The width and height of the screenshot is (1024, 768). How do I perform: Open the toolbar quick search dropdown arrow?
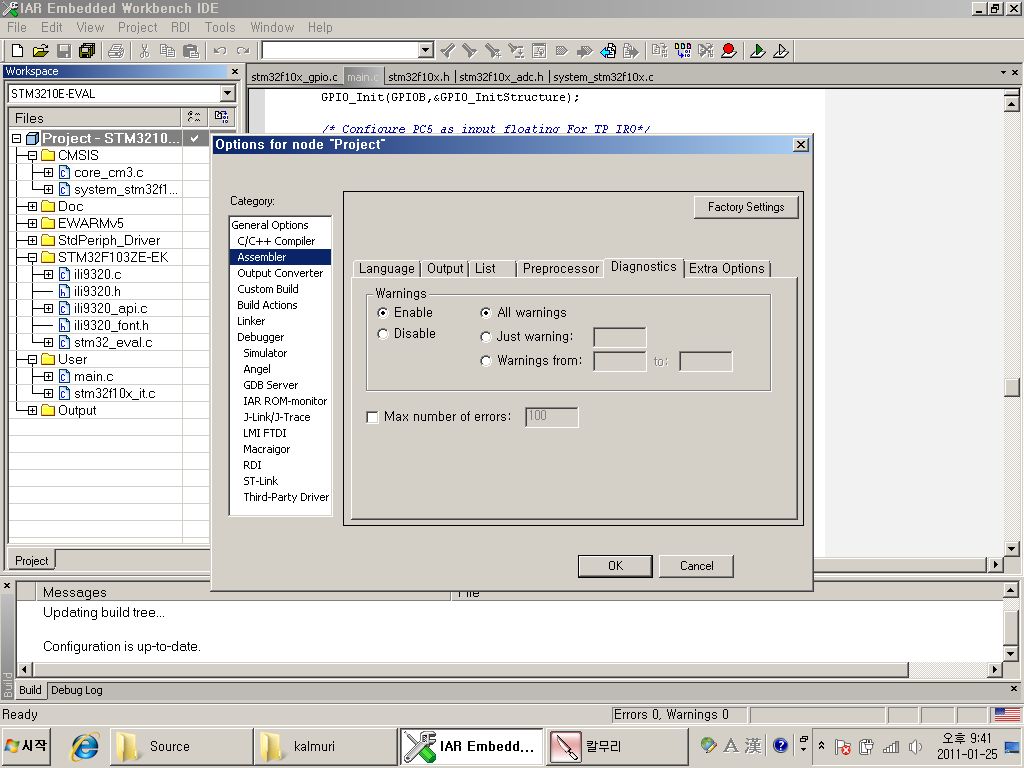(x=425, y=50)
